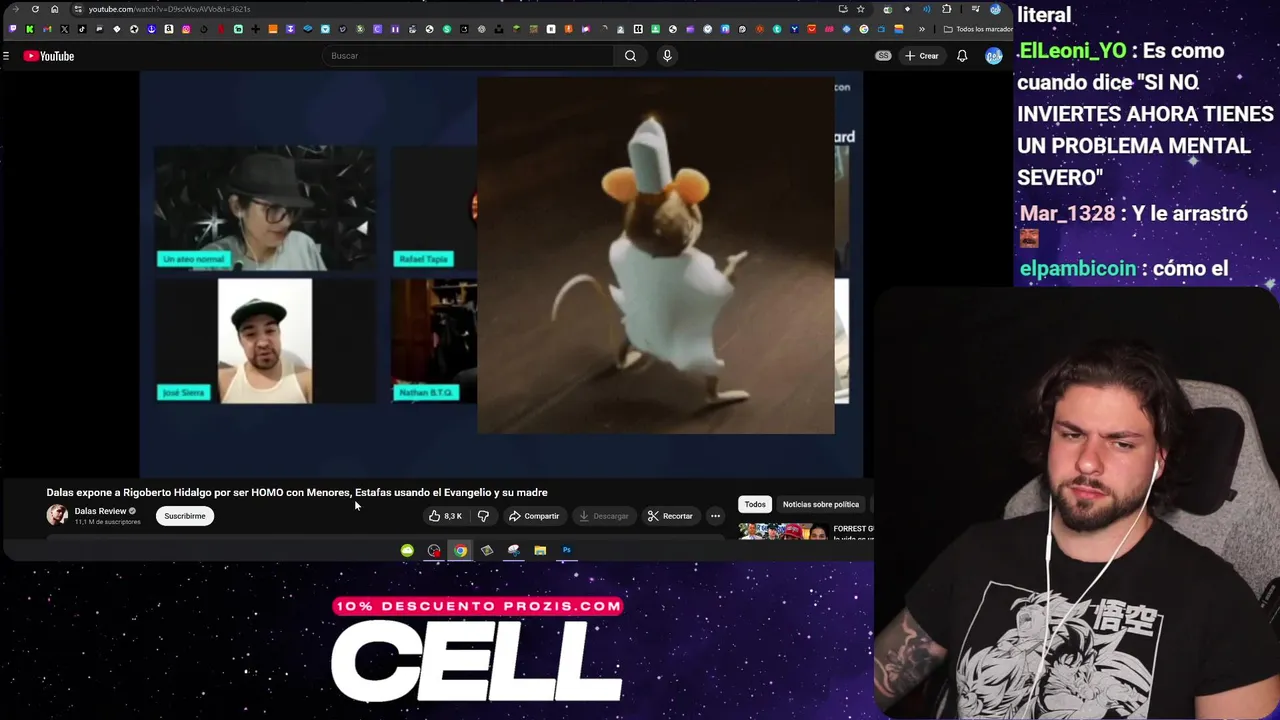Screen dimensions: 1280x720
Task: Click the video title text
Action: (x=297, y=492)
